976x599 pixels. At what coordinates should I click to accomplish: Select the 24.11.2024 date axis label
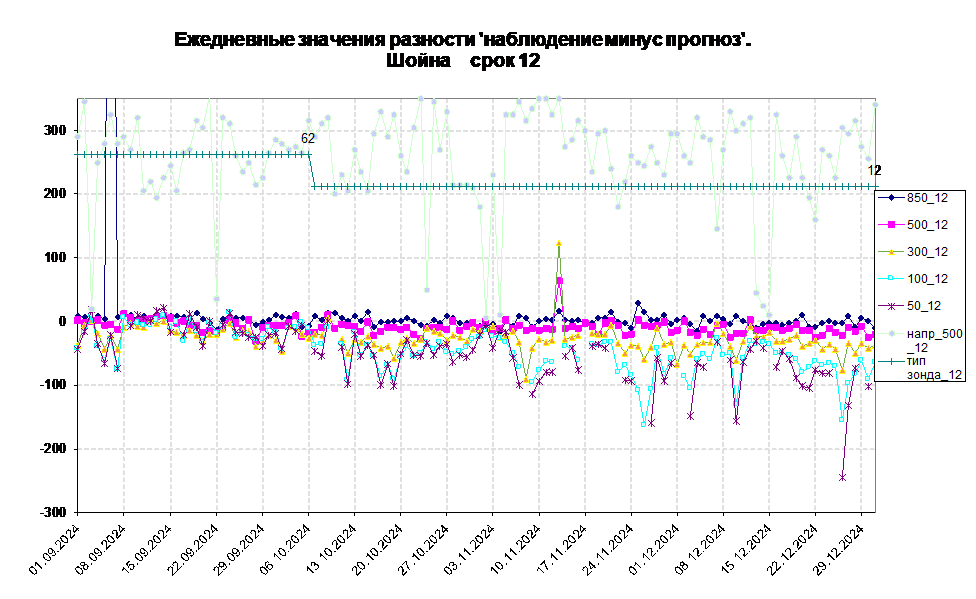[608, 550]
